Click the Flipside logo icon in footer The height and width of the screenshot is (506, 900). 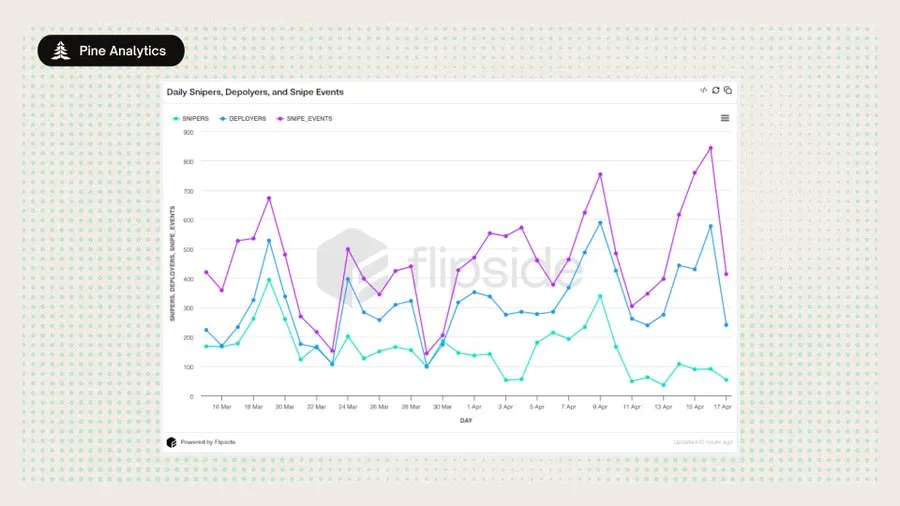(x=172, y=441)
